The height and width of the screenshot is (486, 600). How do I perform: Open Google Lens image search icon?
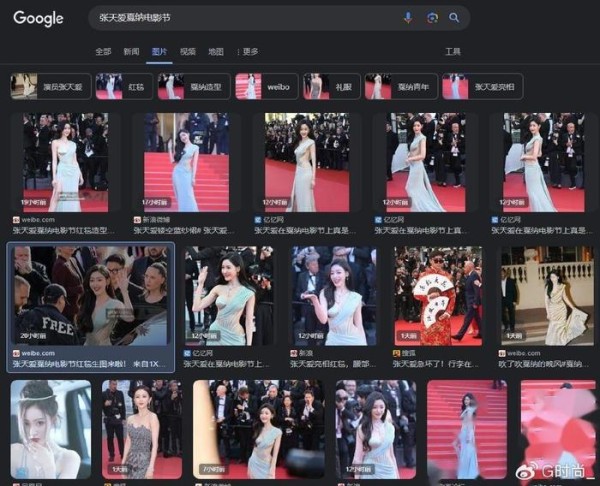point(432,18)
